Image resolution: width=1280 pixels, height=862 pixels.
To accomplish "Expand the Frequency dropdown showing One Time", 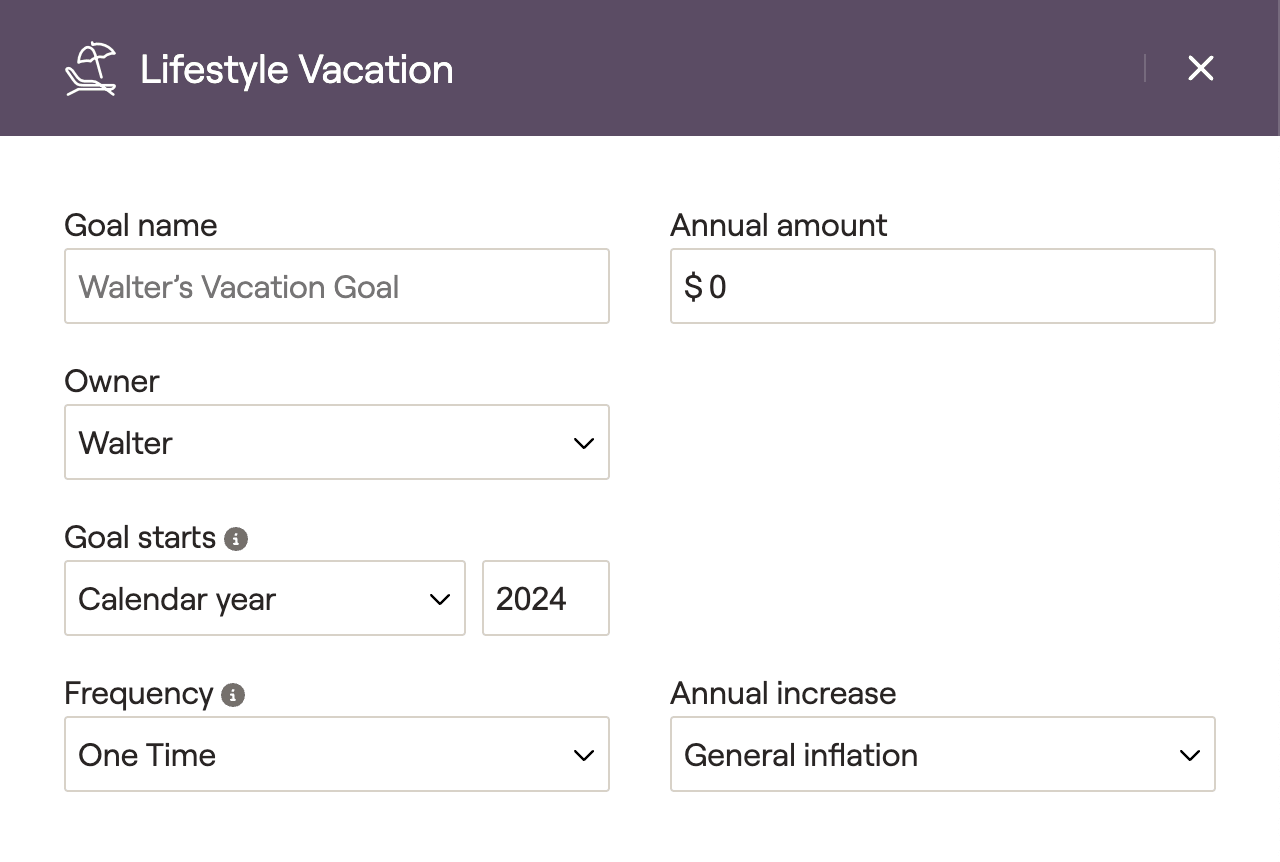I will click(x=336, y=755).
